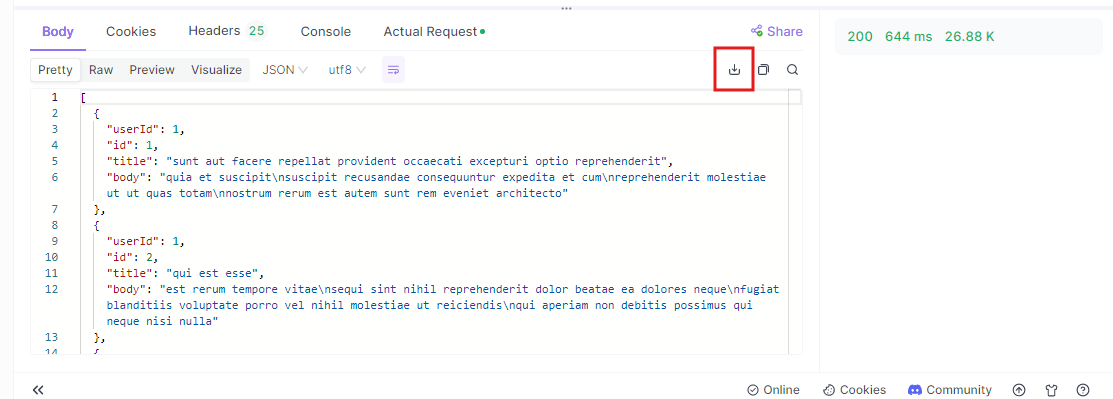Click the 200 status code

(x=860, y=36)
